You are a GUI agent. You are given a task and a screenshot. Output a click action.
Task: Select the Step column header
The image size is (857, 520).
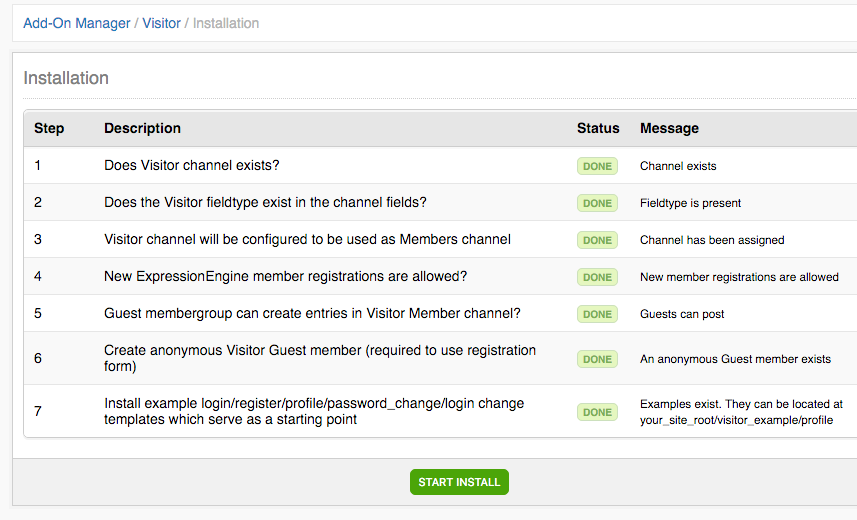[x=49, y=128]
